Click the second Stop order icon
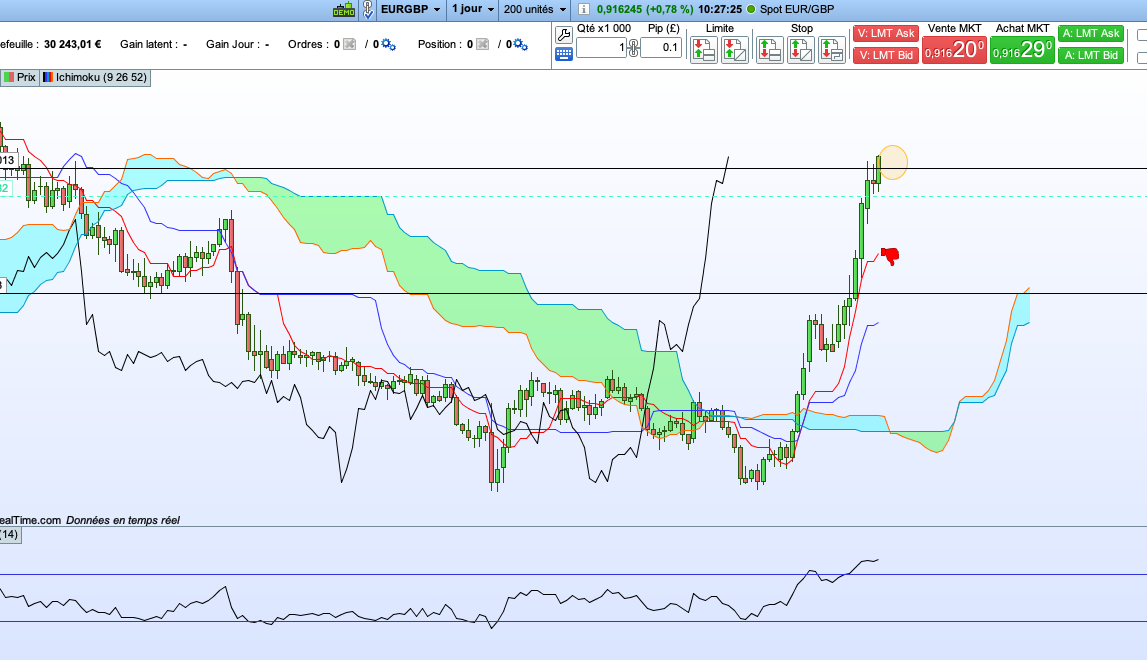The height and width of the screenshot is (660, 1147). tap(800, 50)
